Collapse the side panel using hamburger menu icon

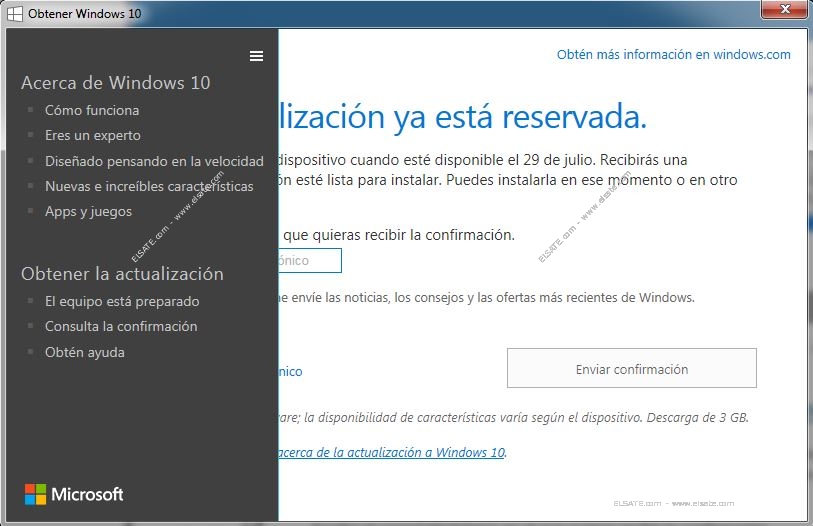(256, 56)
